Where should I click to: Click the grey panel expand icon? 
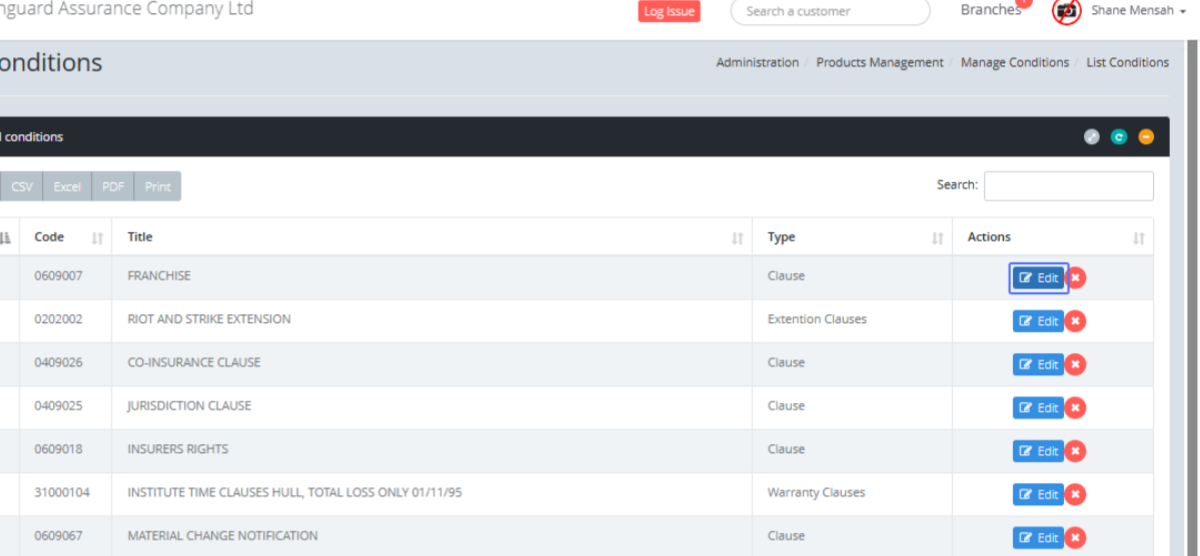[x=1092, y=137]
